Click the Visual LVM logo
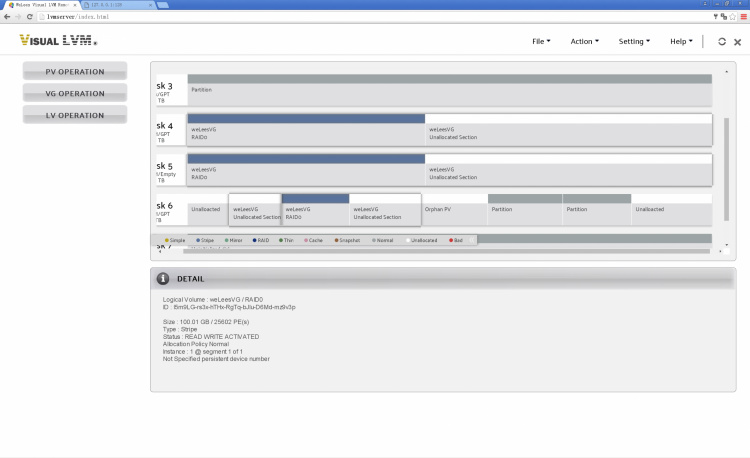This screenshot has height=458, width=750. (59, 41)
